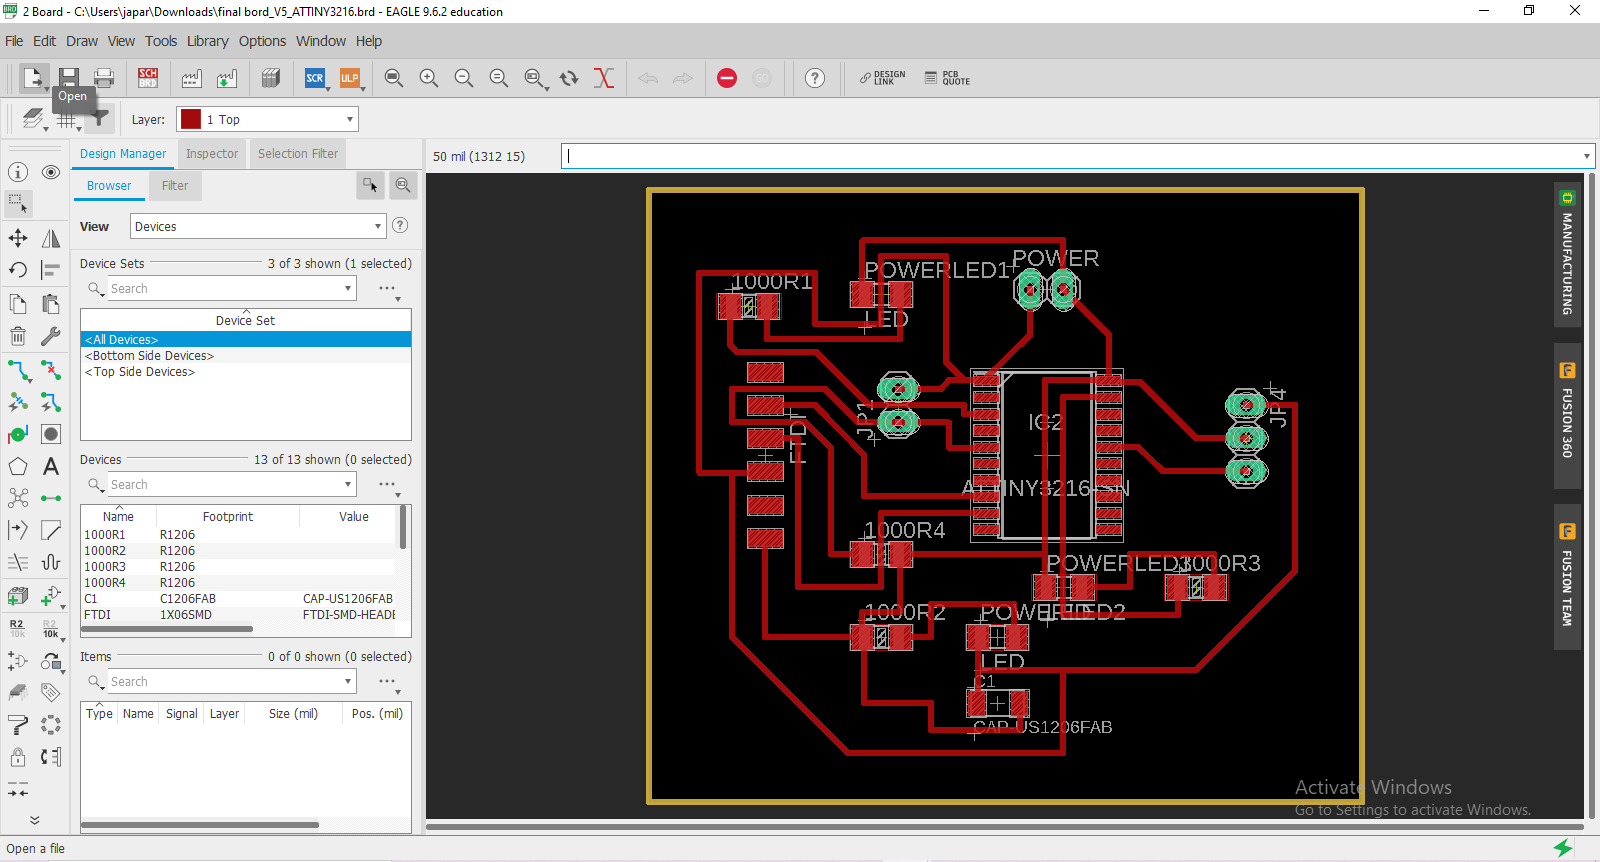Screen dimensions: 1600x862
Task: Select the Mirror tool
Action: (51, 238)
